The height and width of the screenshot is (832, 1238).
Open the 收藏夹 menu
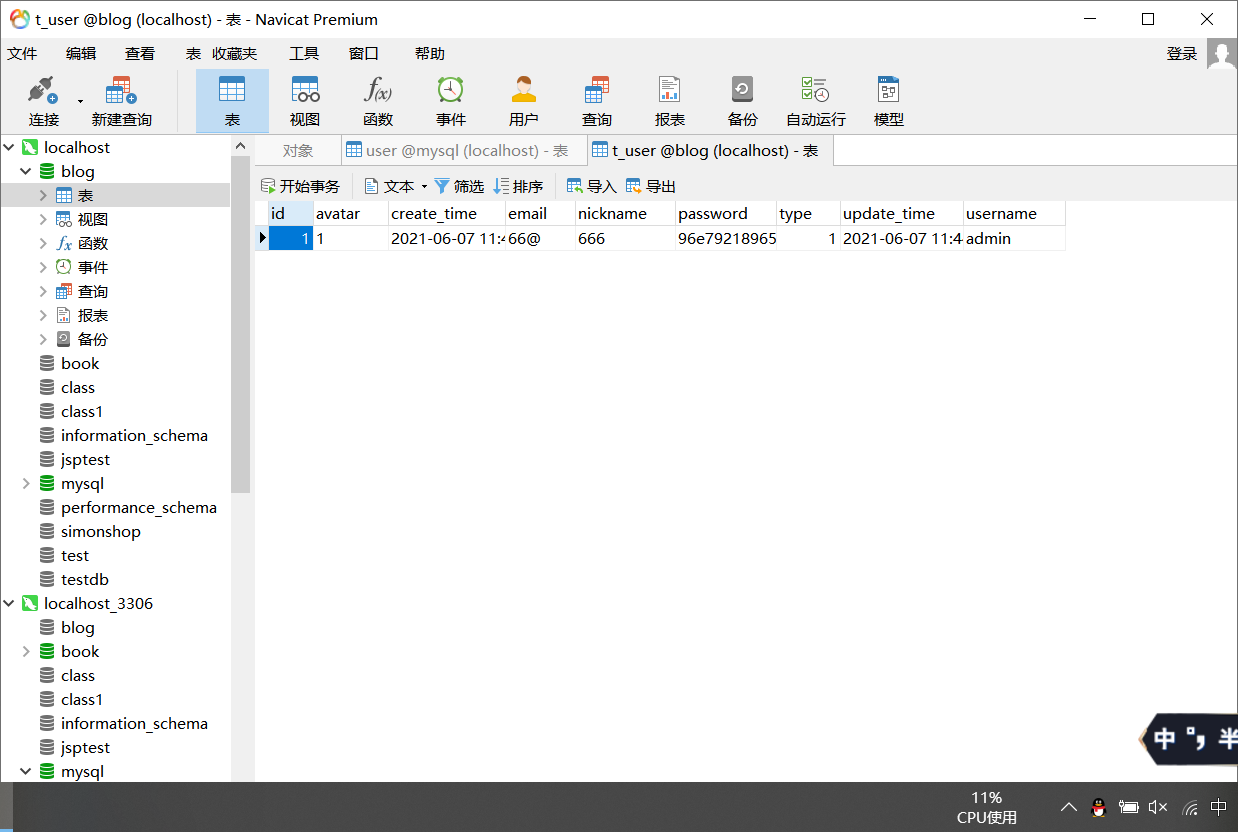point(234,54)
